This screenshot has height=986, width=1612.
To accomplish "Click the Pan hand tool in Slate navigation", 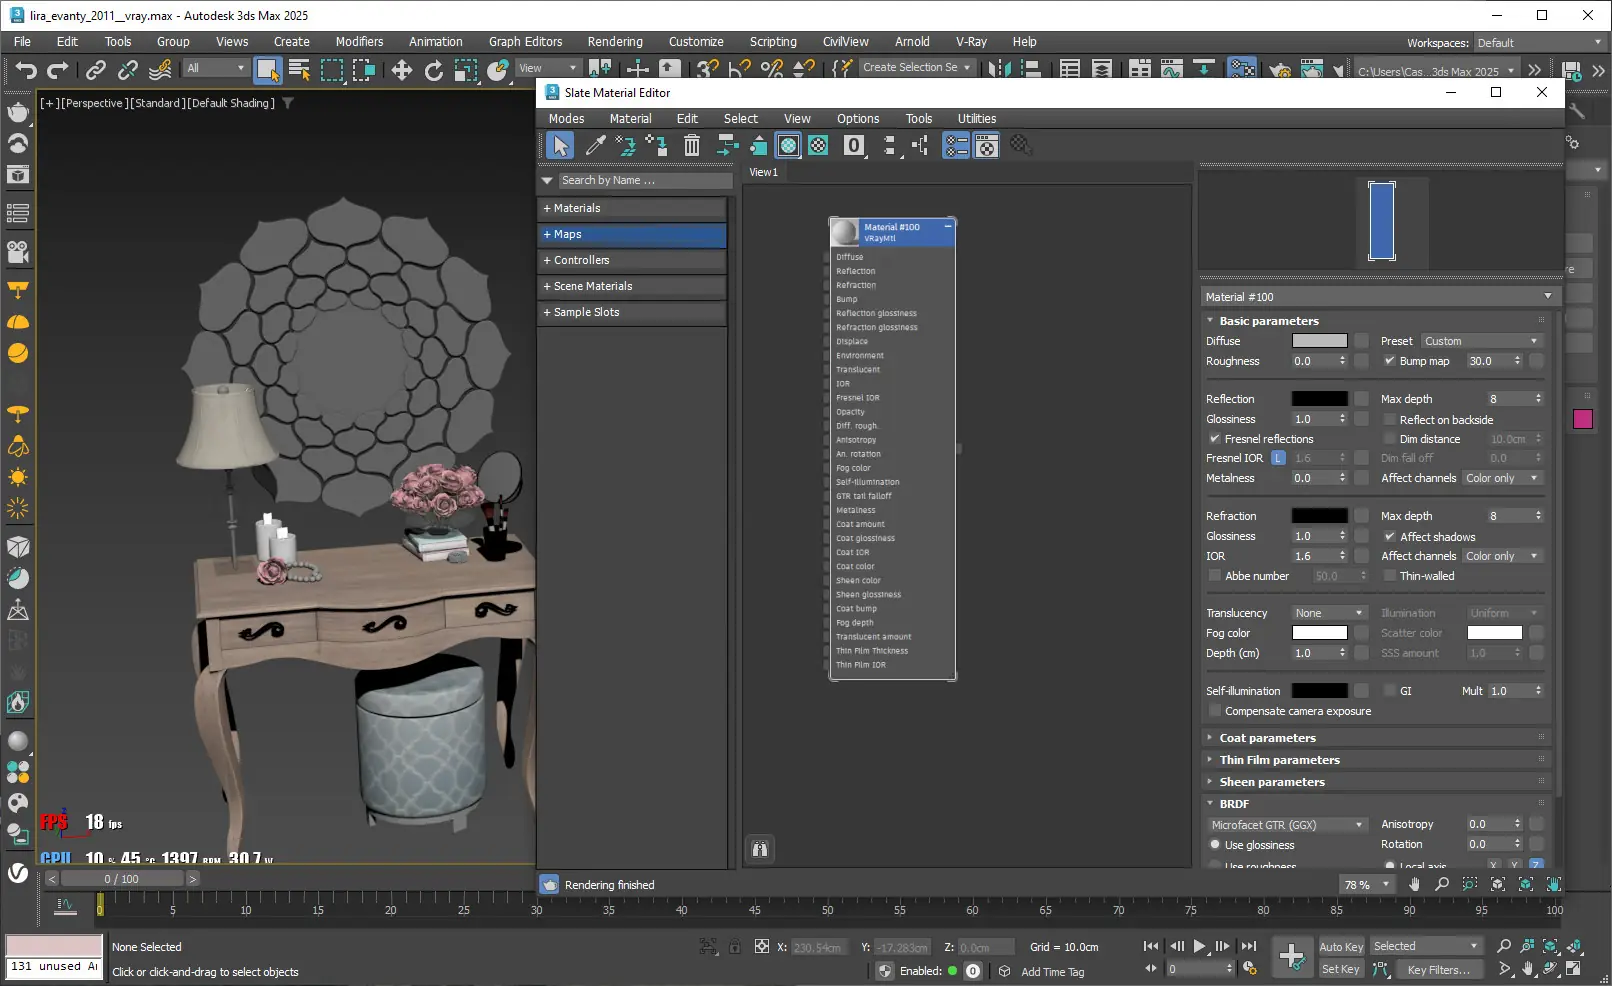I will click(x=1414, y=884).
